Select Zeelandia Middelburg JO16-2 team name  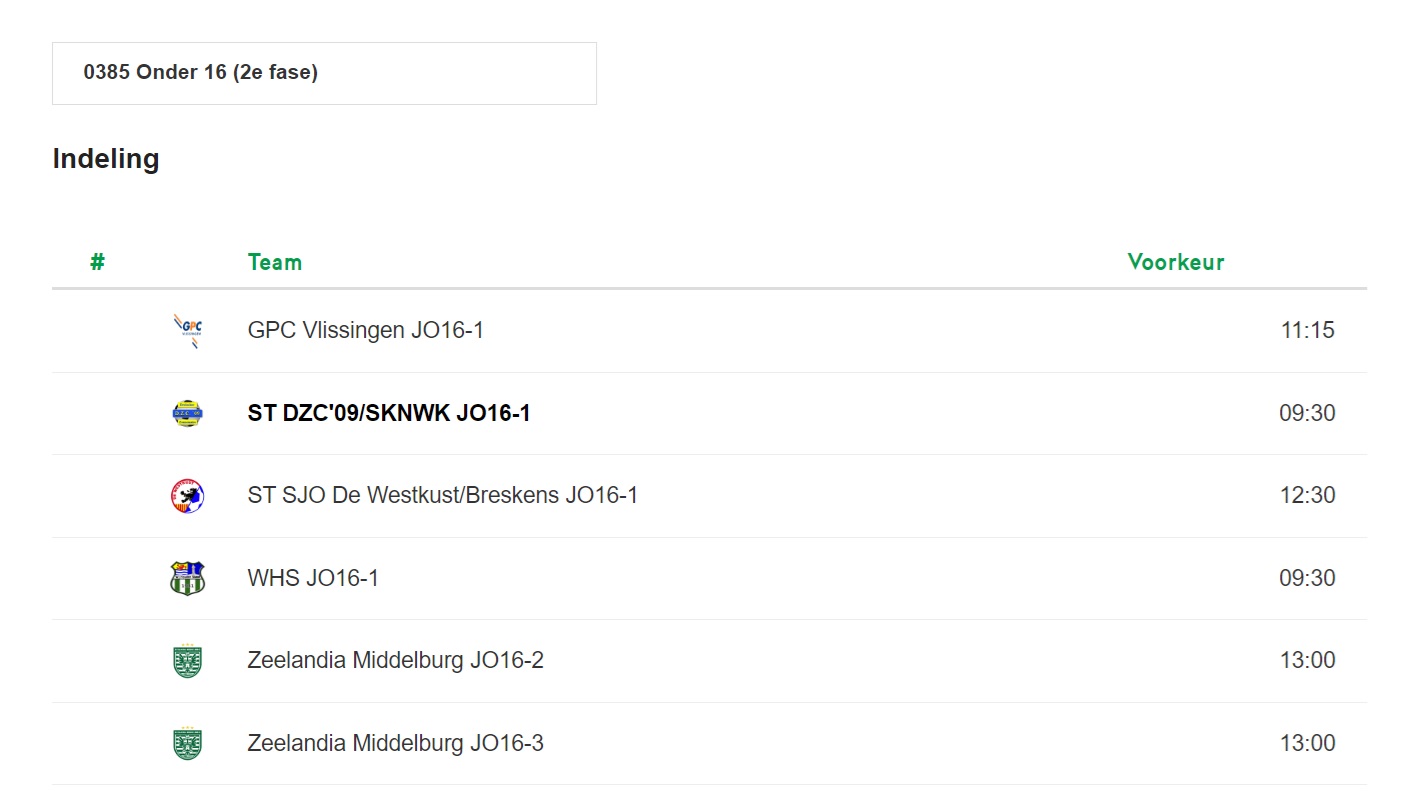[x=396, y=660]
